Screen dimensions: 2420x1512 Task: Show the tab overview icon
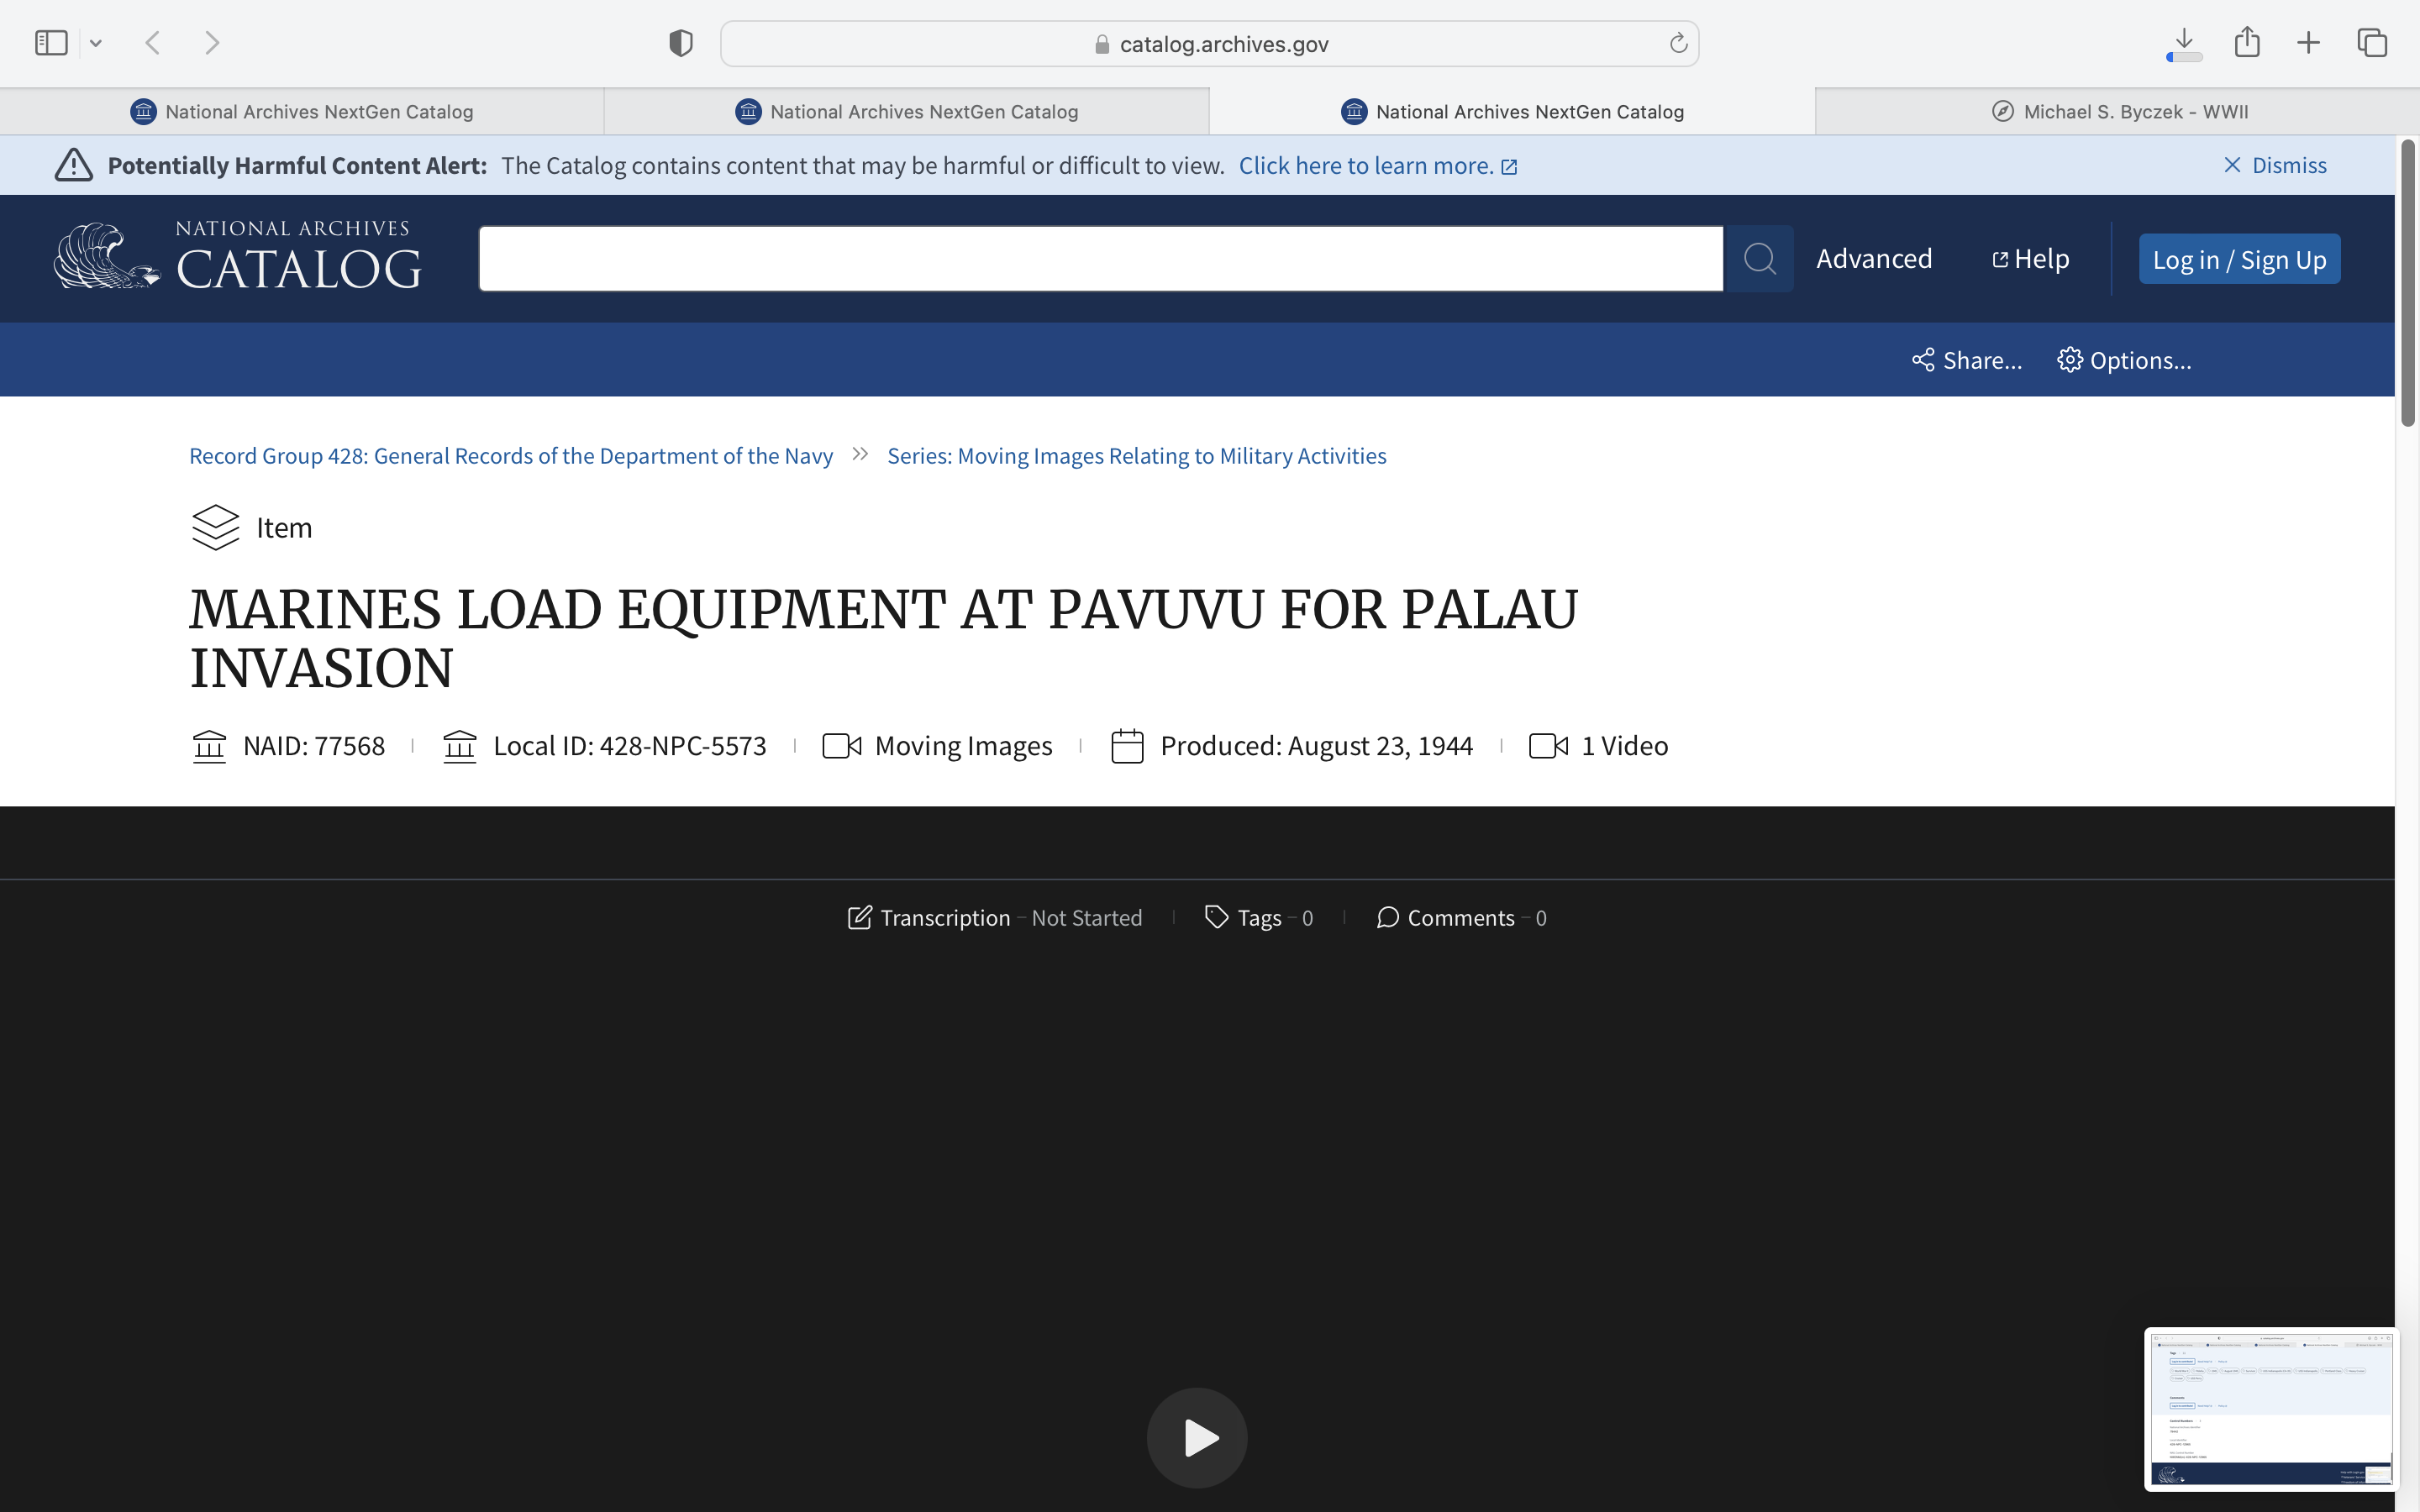(x=2372, y=43)
